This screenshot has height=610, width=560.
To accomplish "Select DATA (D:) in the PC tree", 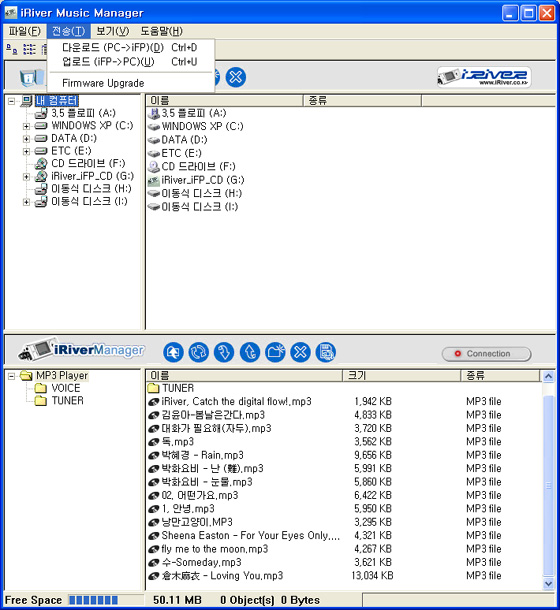I will pos(74,138).
